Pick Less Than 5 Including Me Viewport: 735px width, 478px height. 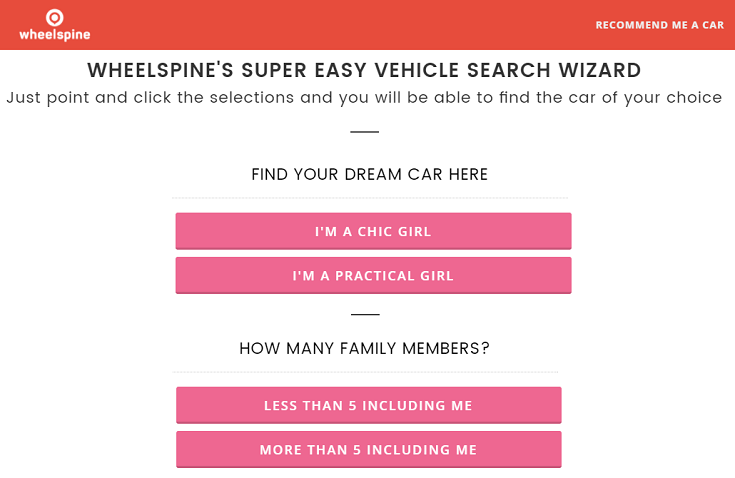(x=368, y=405)
